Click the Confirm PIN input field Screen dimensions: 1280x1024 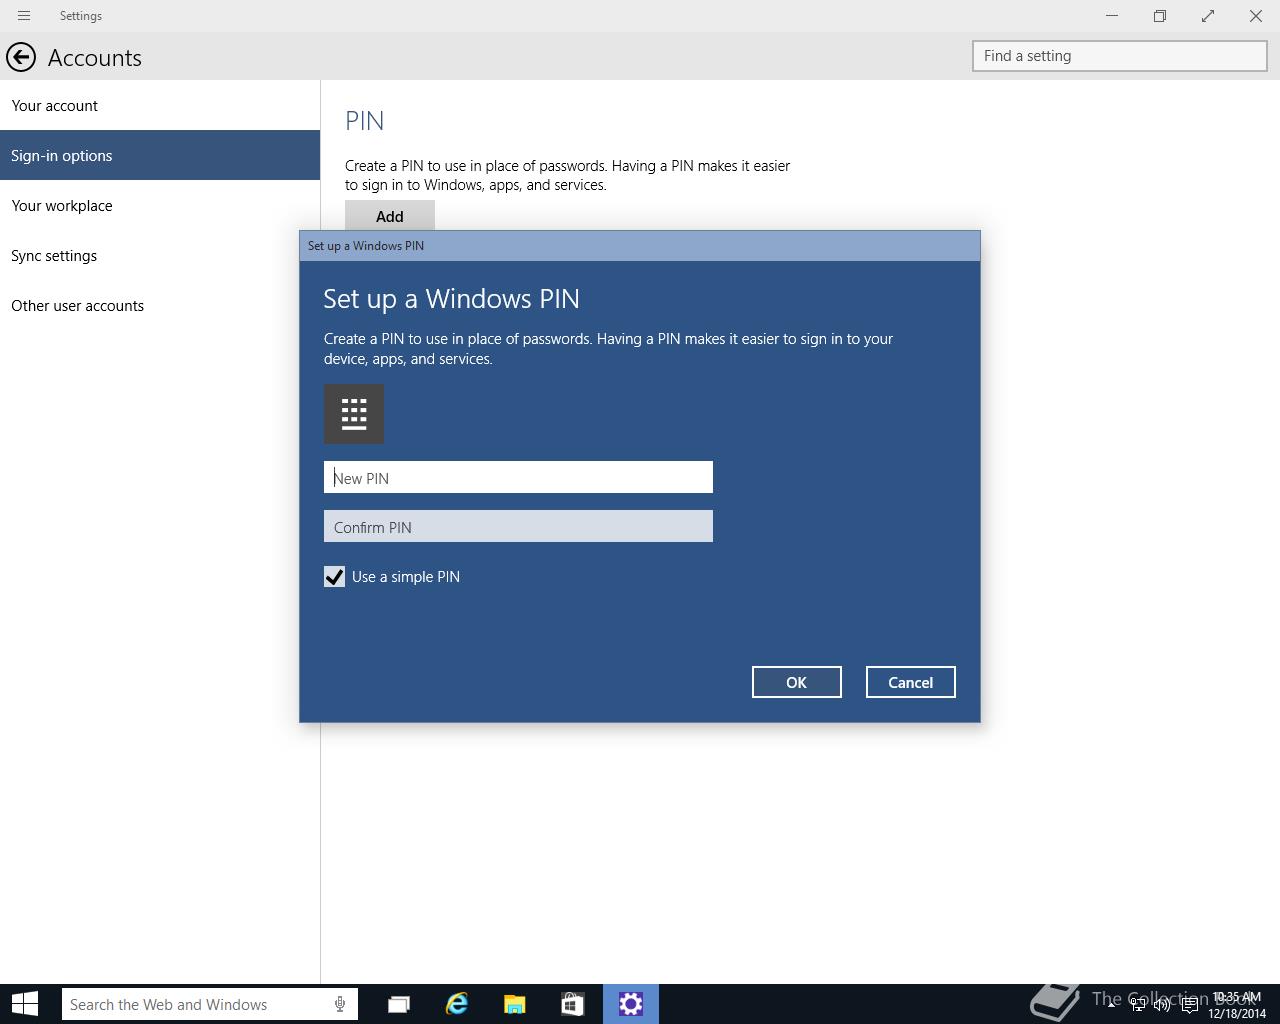tap(518, 526)
